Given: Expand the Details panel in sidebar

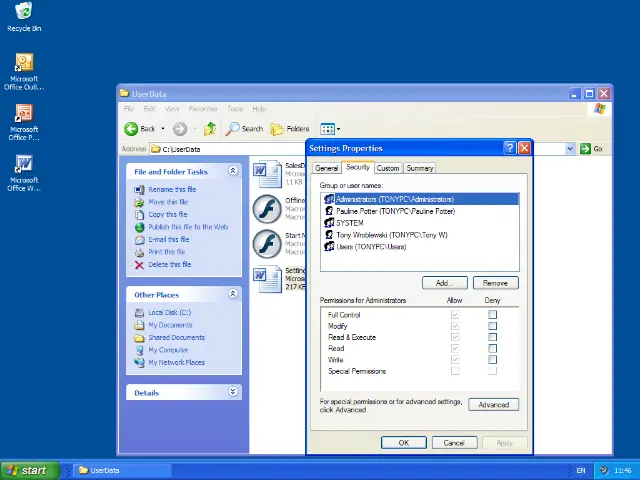Looking at the screenshot, I should pyautogui.click(x=233, y=393).
